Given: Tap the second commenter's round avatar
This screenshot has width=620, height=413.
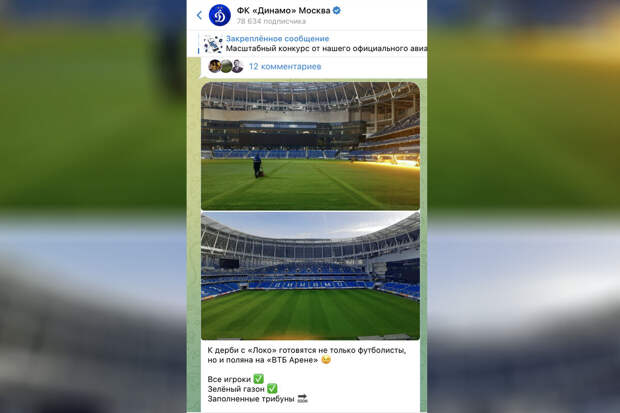Looking at the screenshot, I should click(x=226, y=66).
